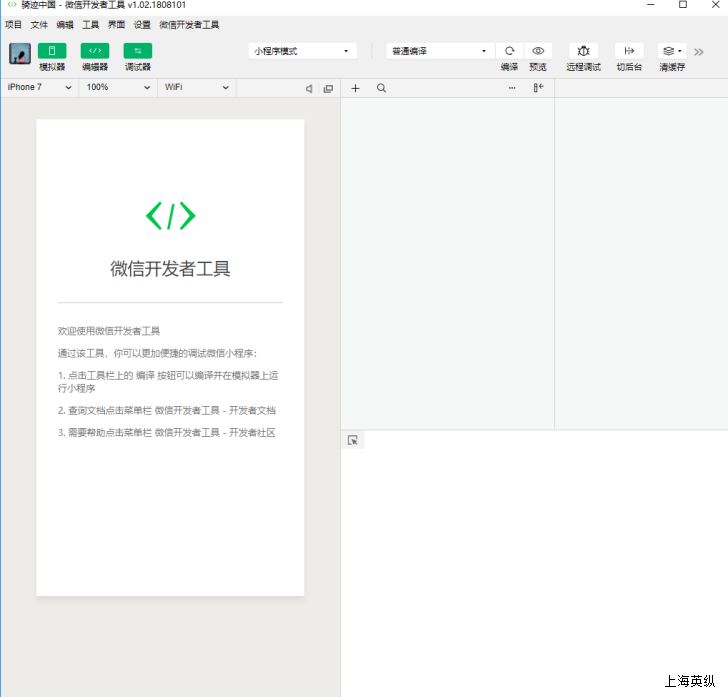The image size is (728, 697).
Task: Open the 普通编译 compile mode dropdown
Action: pyautogui.click(x=440, y=51)
